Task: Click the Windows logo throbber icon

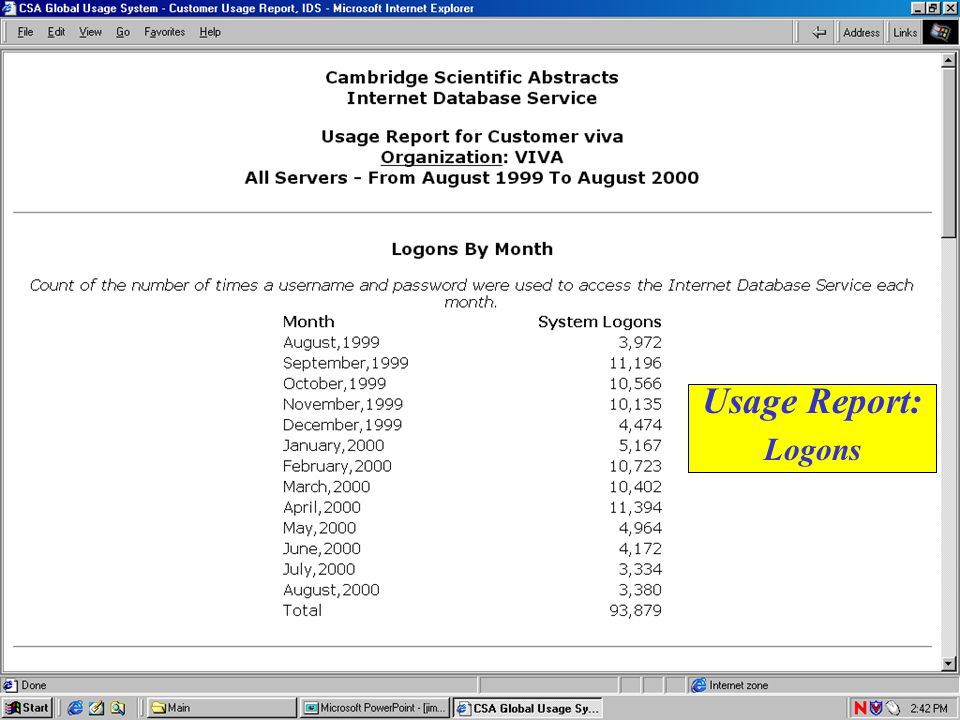Action: pos(940,32)
